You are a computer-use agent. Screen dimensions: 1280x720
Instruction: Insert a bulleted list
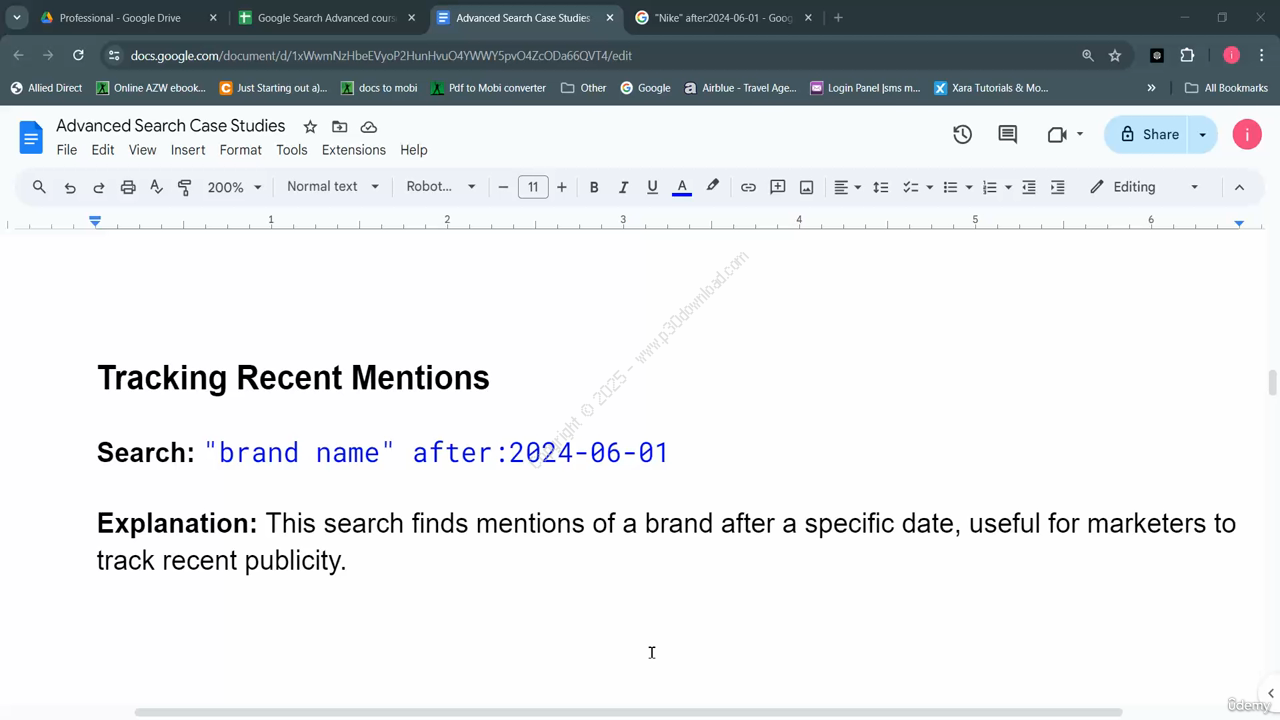[x=950, y=187]
